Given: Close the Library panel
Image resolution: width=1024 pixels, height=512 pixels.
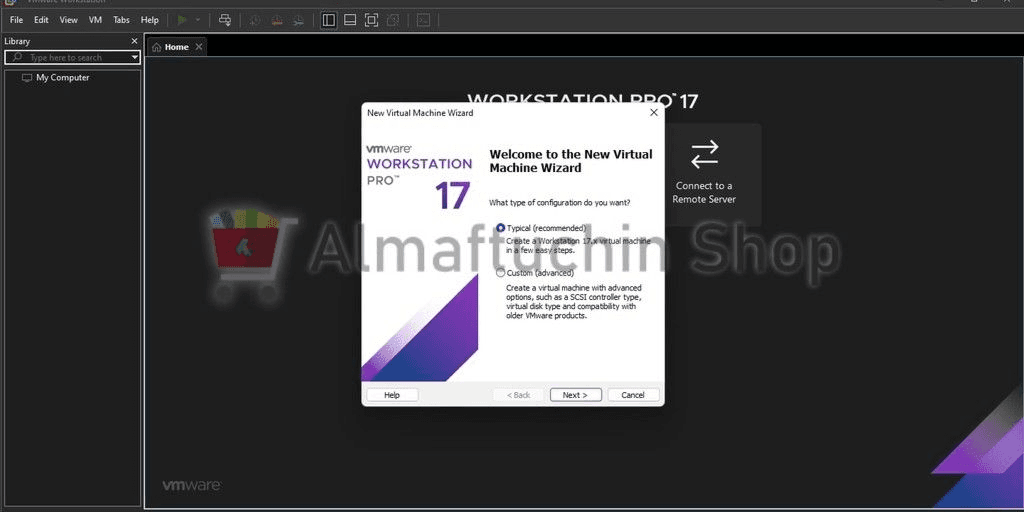Looking at the screenshot, I should coord(135,41).
